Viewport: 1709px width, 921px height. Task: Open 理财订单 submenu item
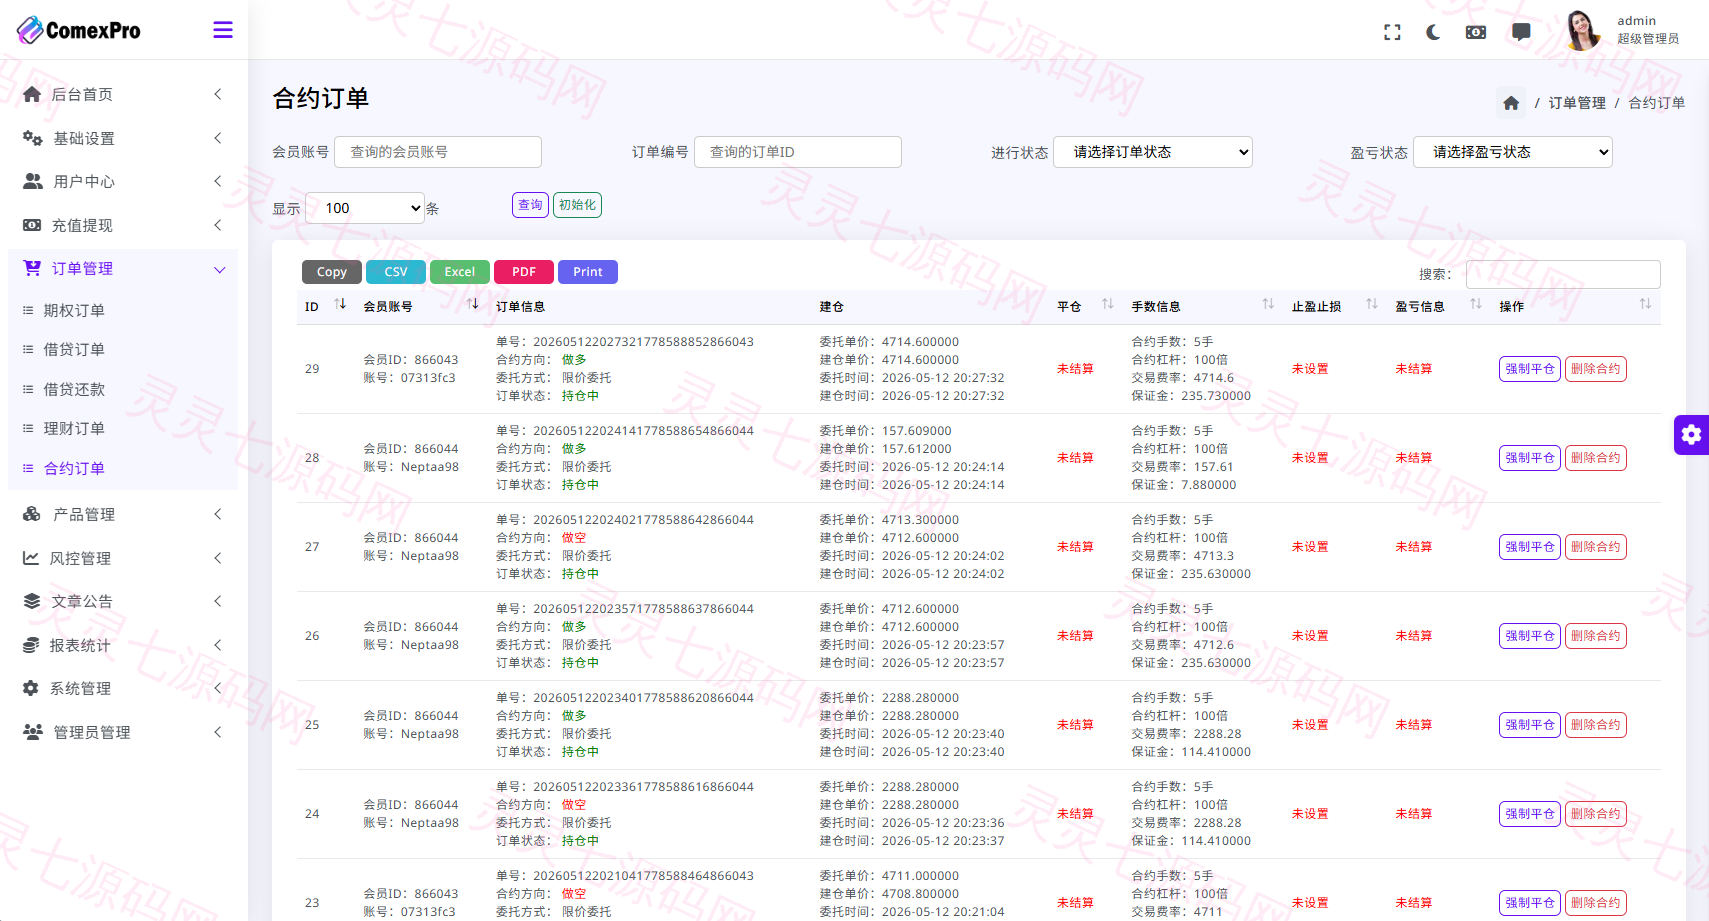(74, 429)
